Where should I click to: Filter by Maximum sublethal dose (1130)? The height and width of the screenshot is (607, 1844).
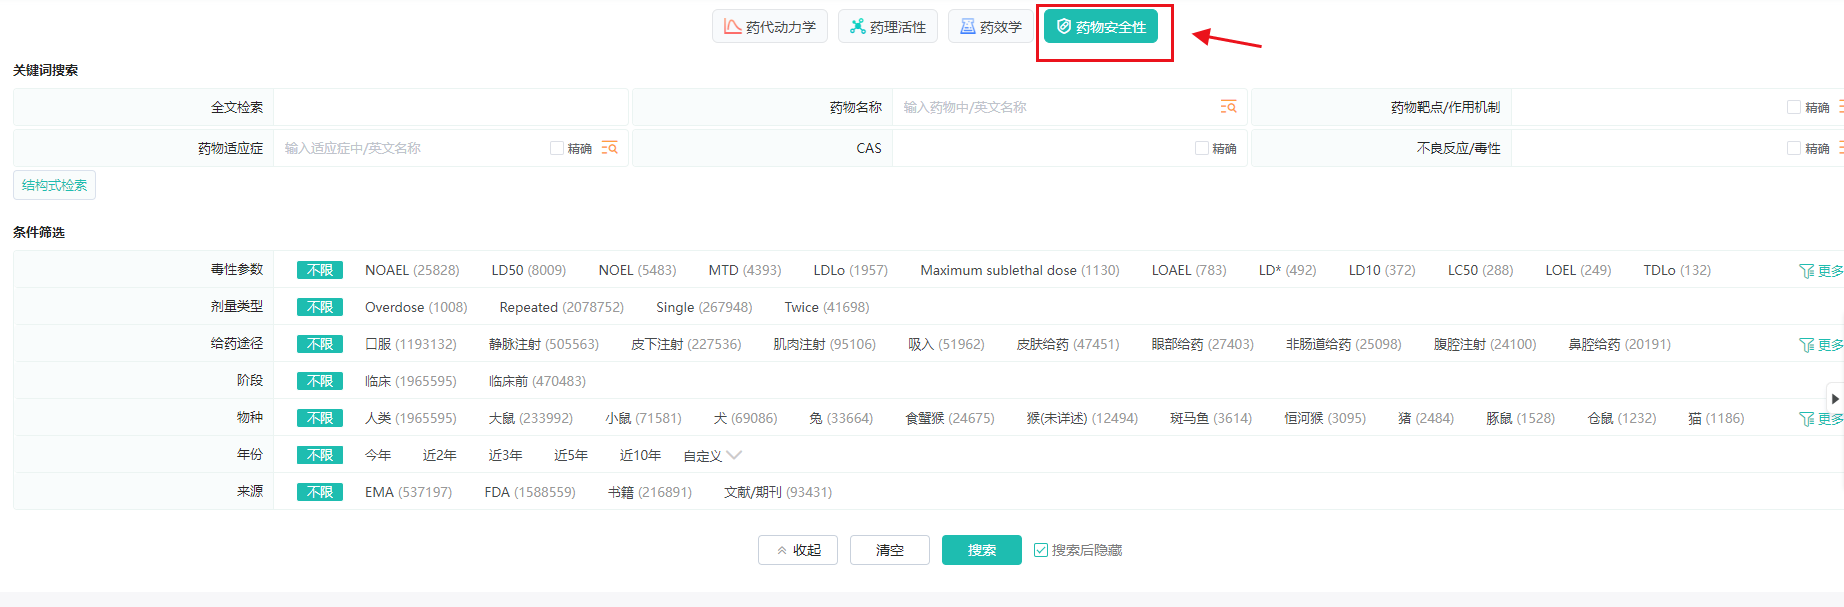pyautogui.click(x=1020, y=270)
